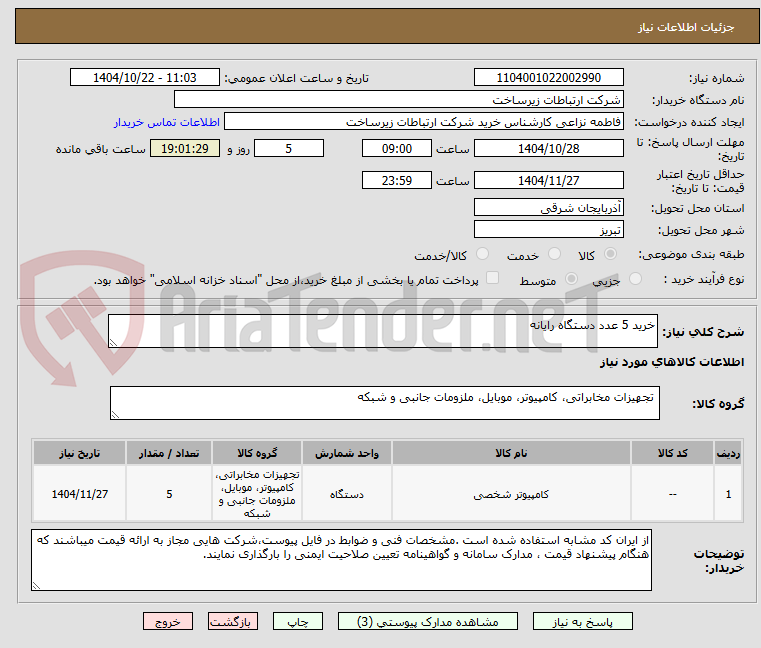Click the توضیحات خریدار text area
The image size is (761, 648).
[x=341, y=560]
